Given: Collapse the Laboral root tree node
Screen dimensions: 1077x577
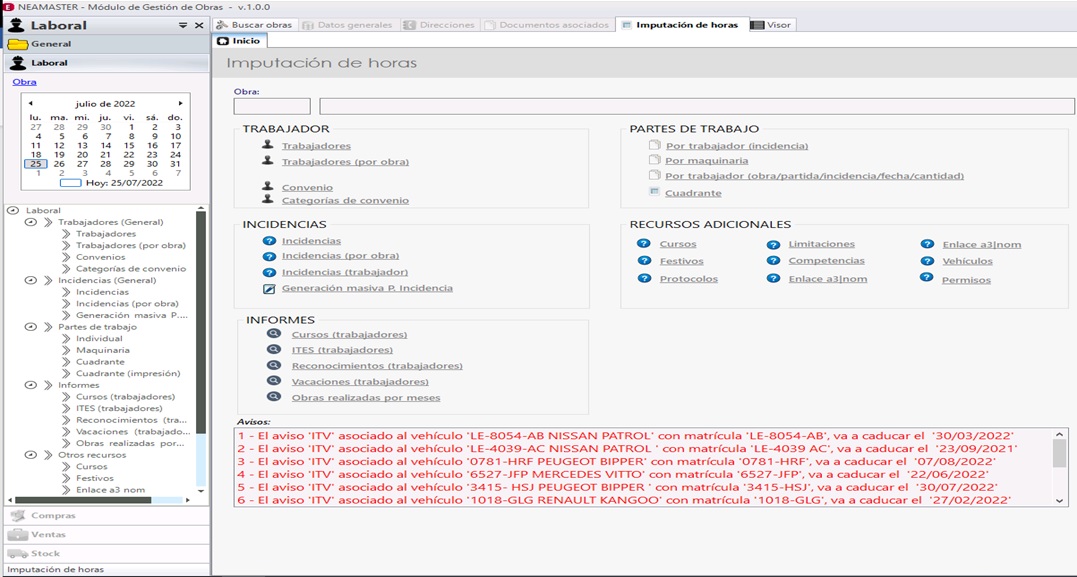Looking at the screenshot, I should [x=12, y=211].
